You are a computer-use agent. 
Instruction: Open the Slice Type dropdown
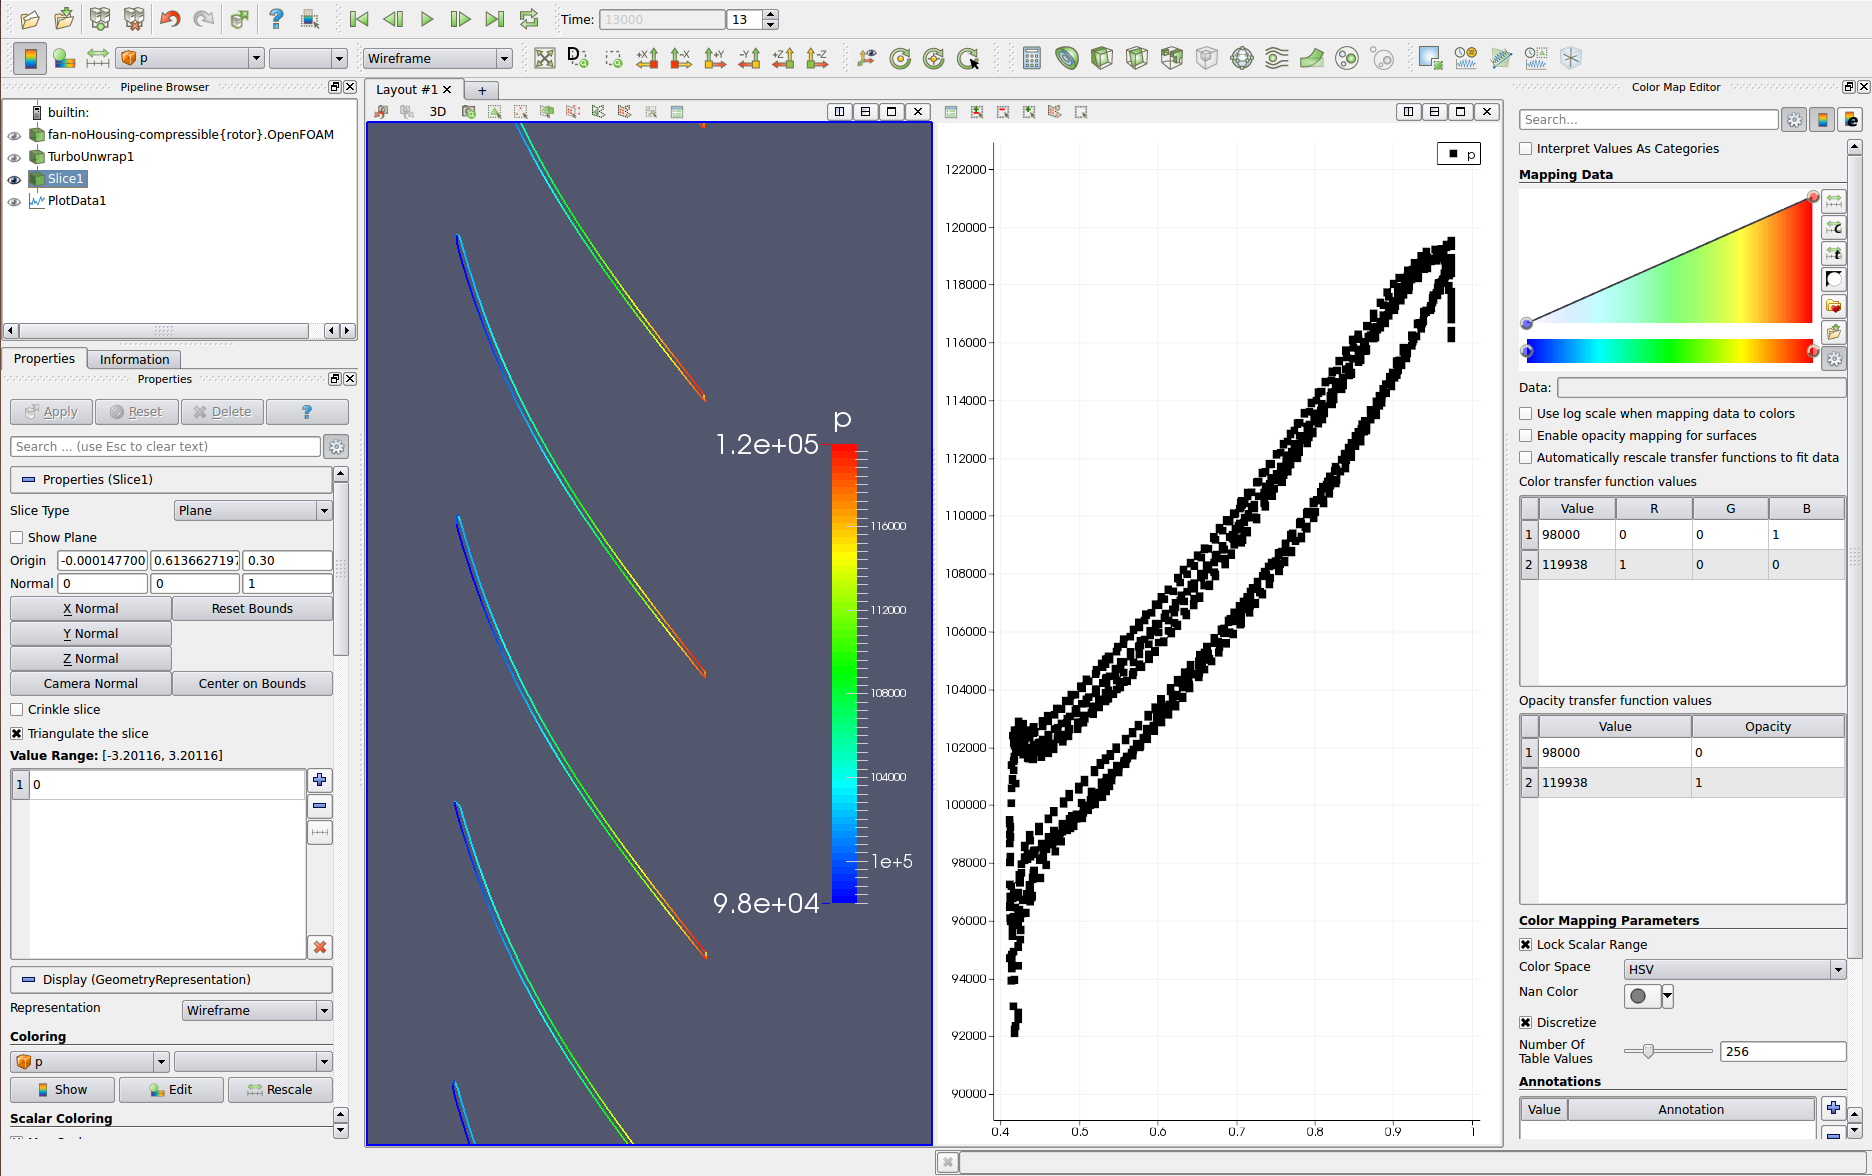pyautogui.click(x=252, y=511)
